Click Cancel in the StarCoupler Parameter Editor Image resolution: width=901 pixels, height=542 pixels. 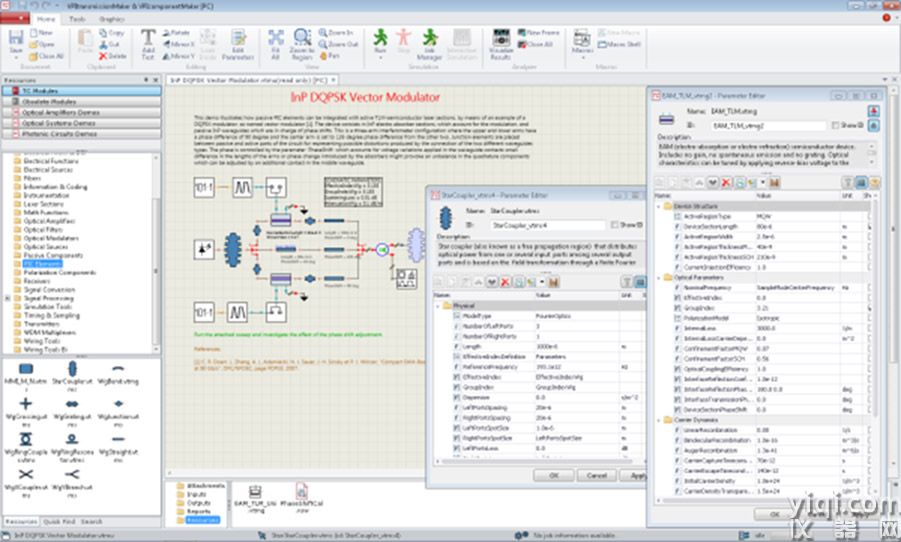596,475
